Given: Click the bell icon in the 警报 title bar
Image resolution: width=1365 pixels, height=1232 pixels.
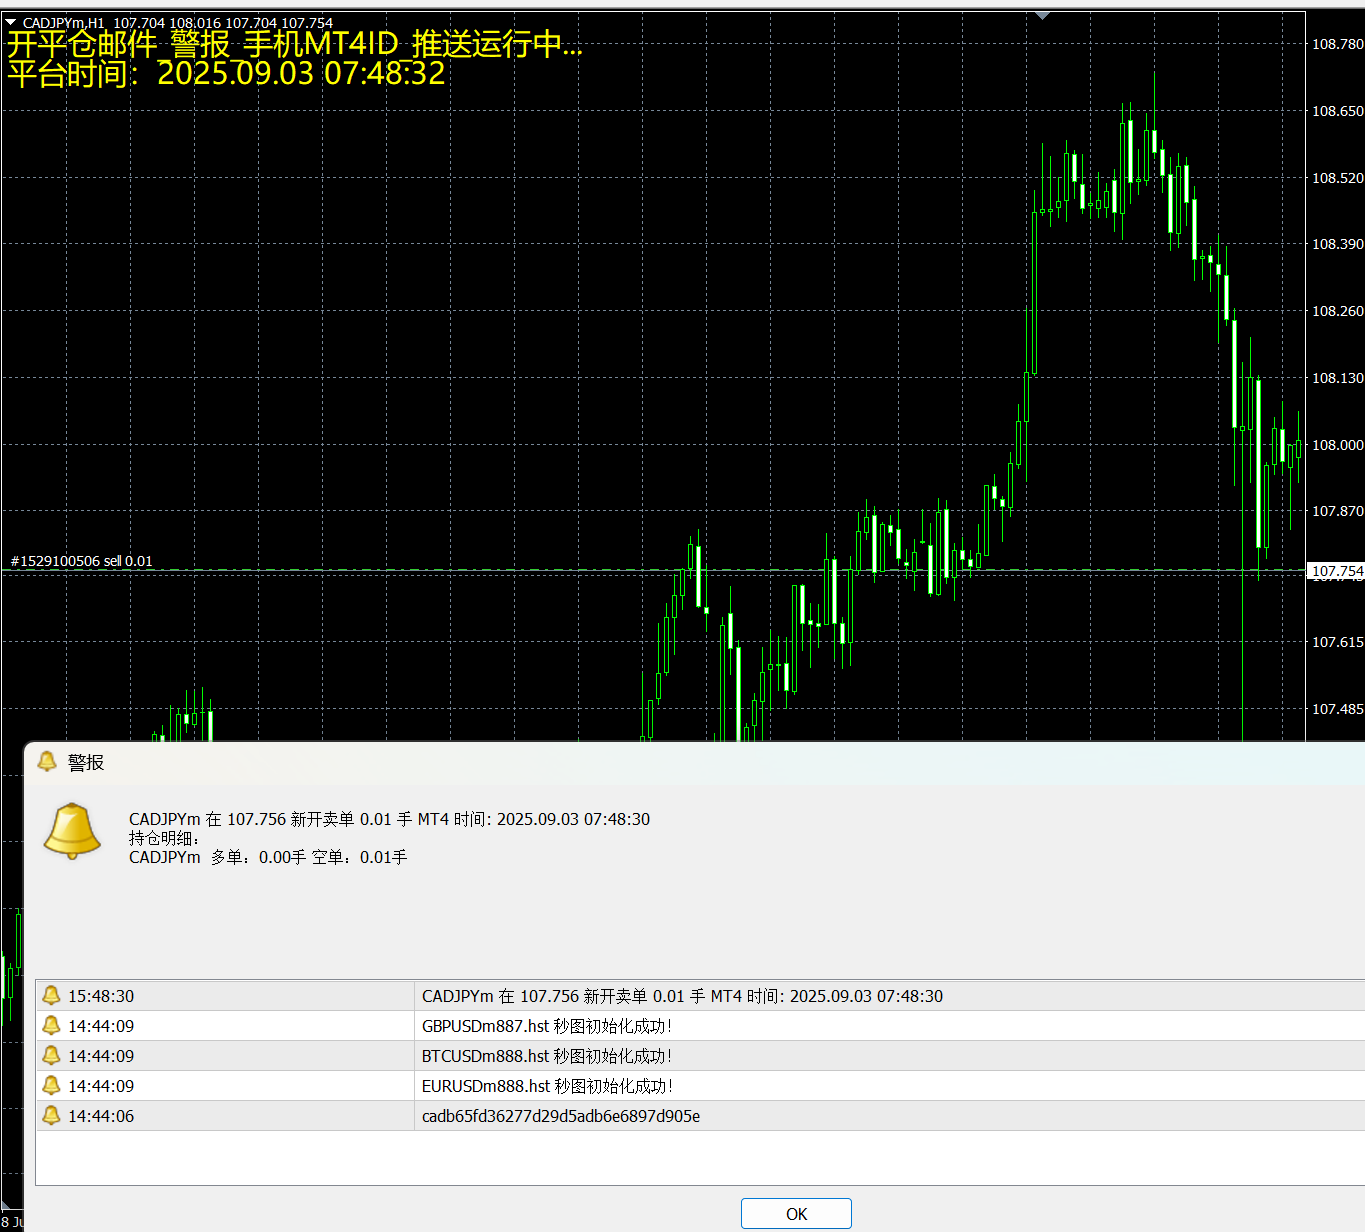Looking at the screenshot, I should pyautogui.click(x=46, y=762).
